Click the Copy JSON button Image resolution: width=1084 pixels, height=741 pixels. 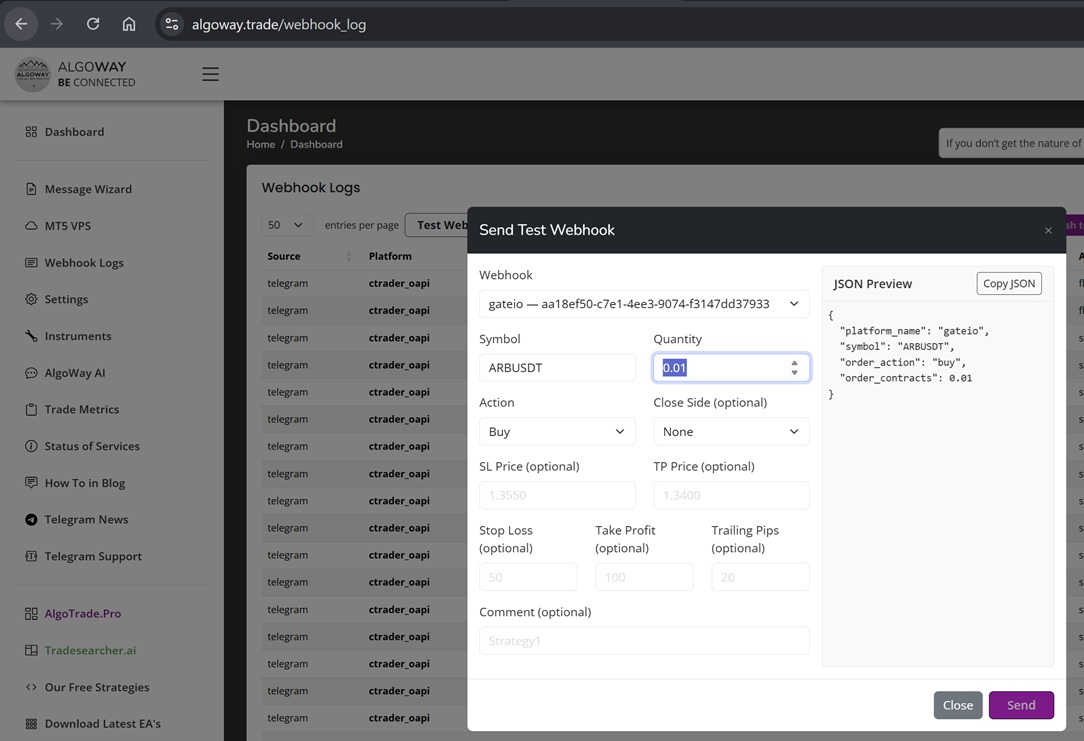1009,283
